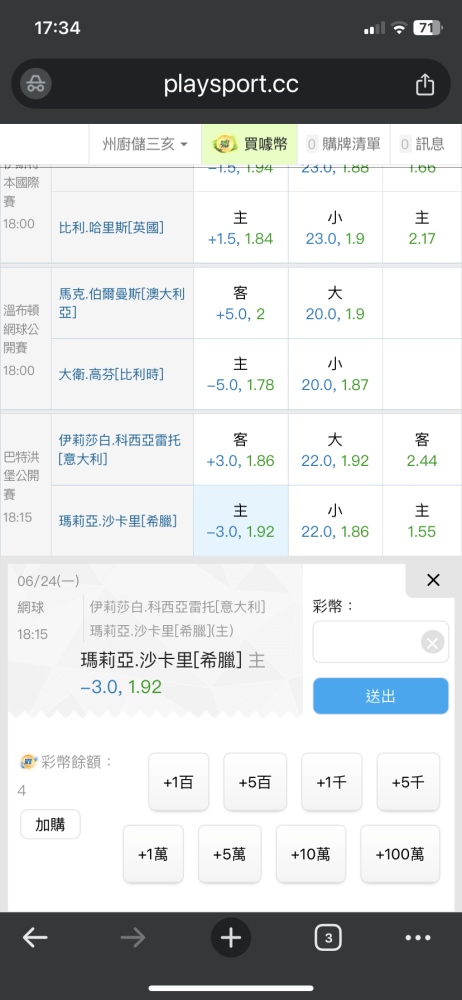
Task: Clear the 彩幣 input with the x icon
Action: [433, 642]
